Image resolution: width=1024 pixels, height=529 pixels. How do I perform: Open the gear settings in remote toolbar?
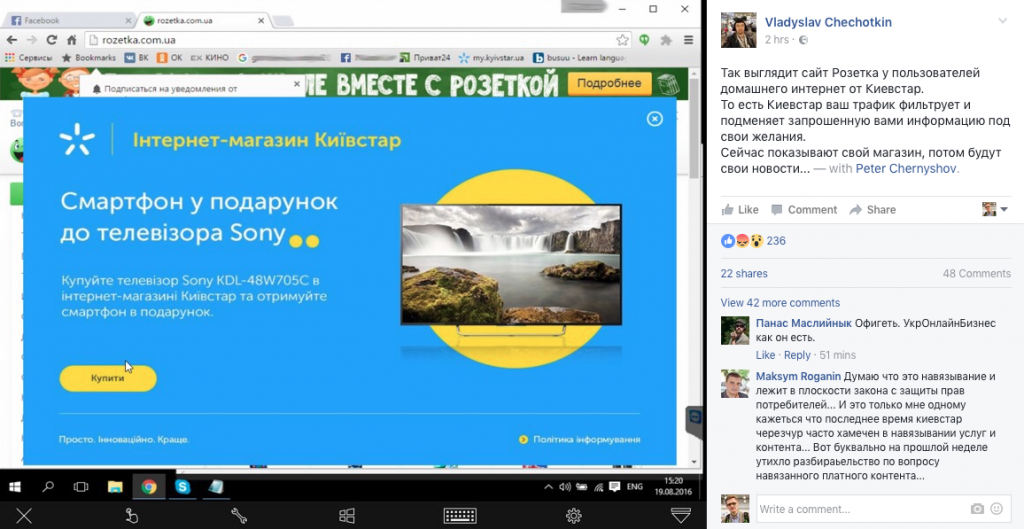573,516
